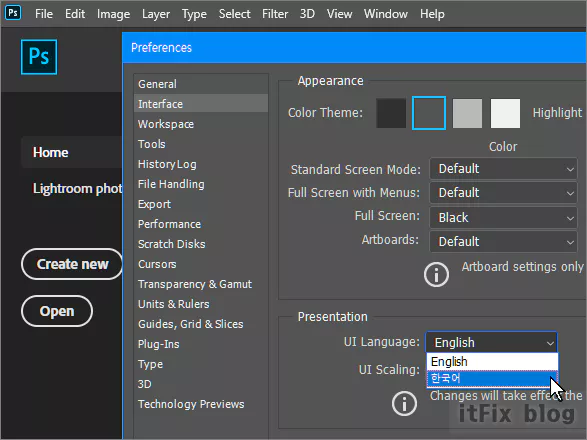The height and width of the screenshot is (440, 587).
Task: Open the Image menu
Action: (113, 14)
